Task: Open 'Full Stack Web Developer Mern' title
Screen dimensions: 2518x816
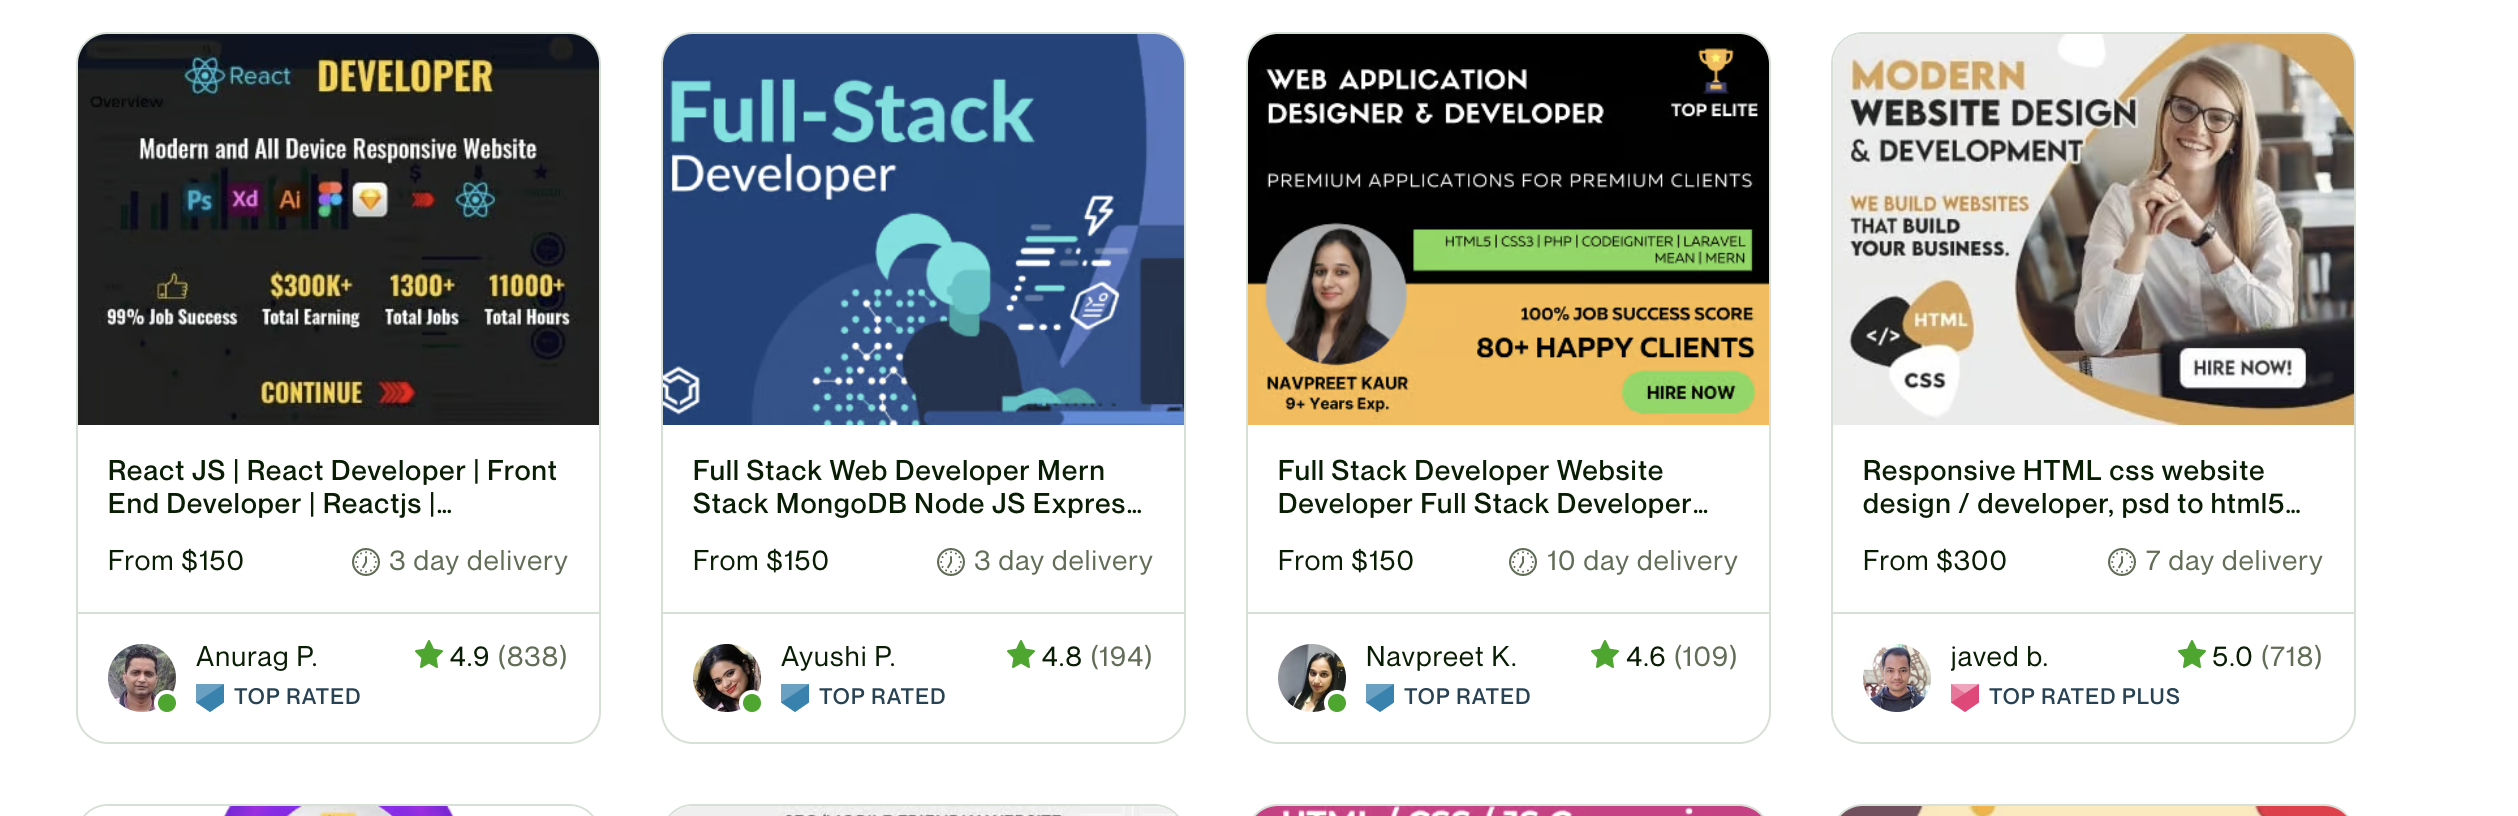Action: point(917,487)
